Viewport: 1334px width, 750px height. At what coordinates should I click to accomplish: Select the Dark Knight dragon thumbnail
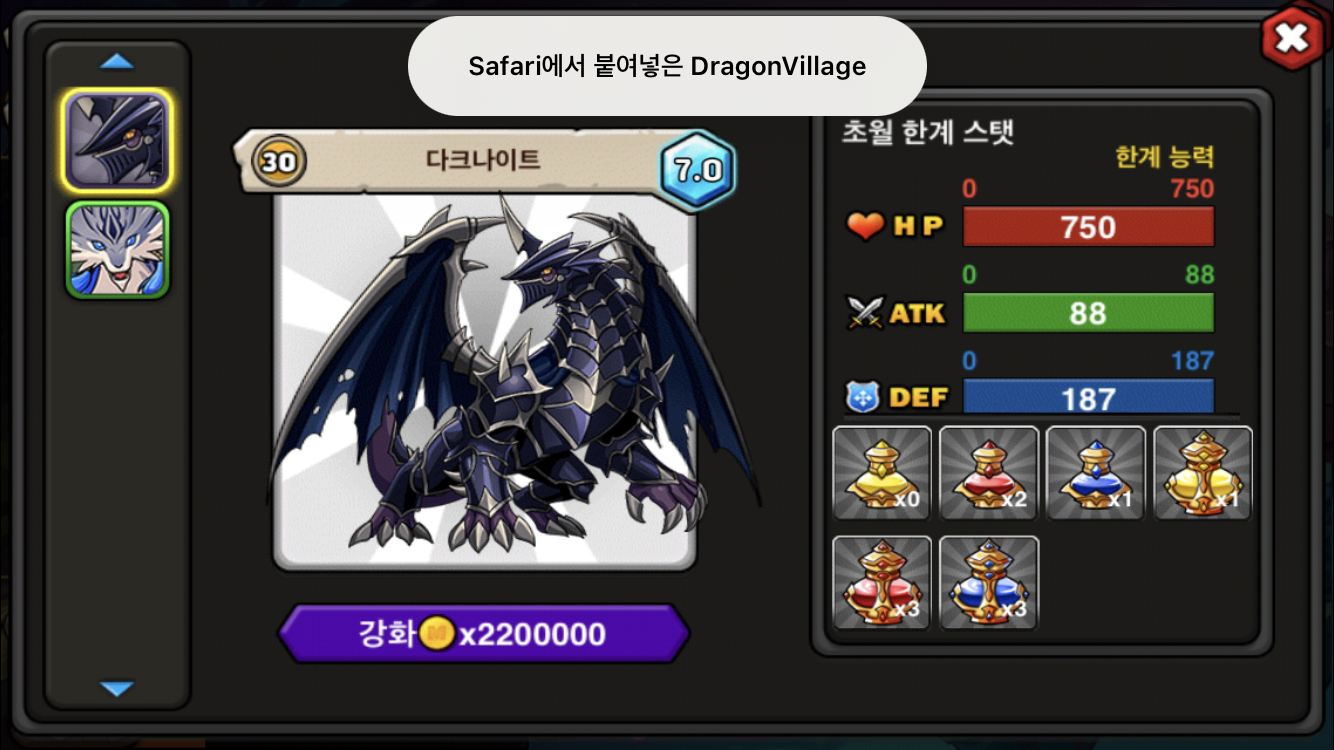117,141
